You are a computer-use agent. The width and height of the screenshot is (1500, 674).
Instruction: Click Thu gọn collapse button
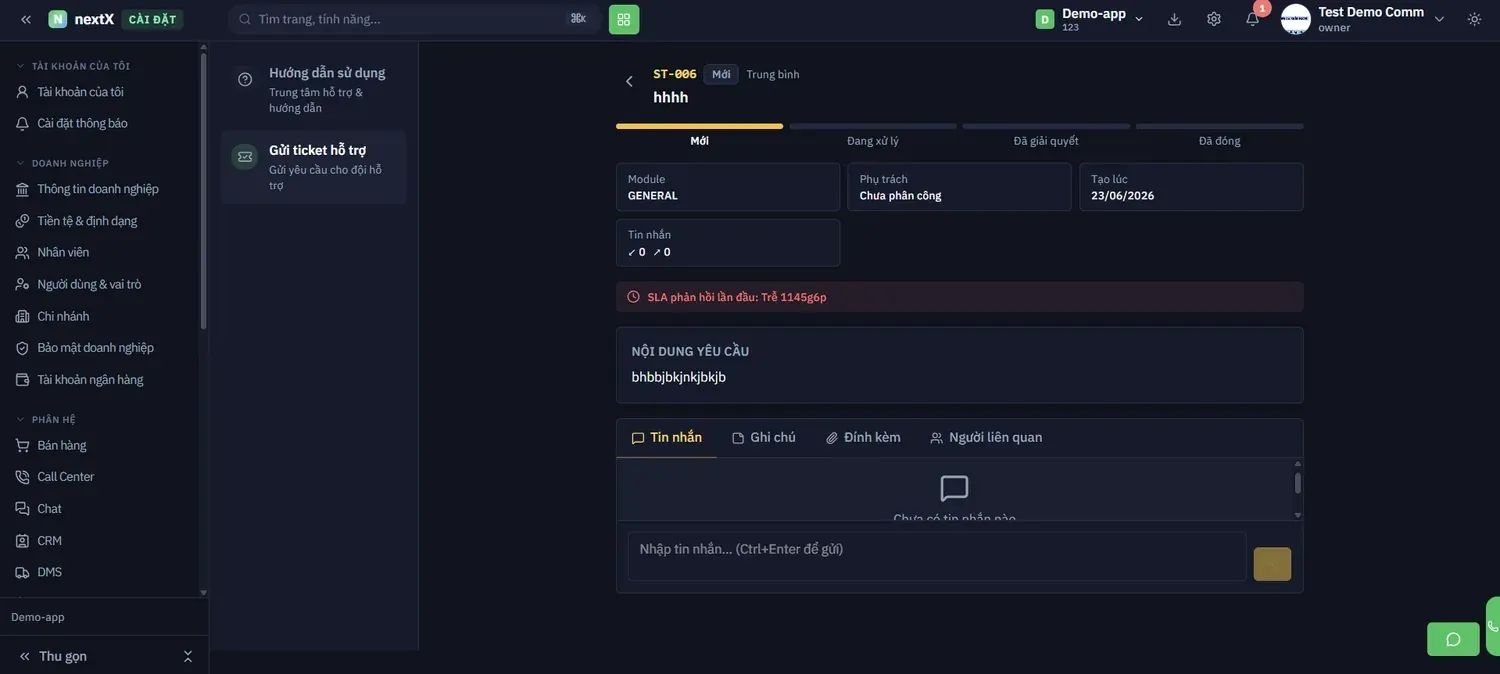(53, 657)
